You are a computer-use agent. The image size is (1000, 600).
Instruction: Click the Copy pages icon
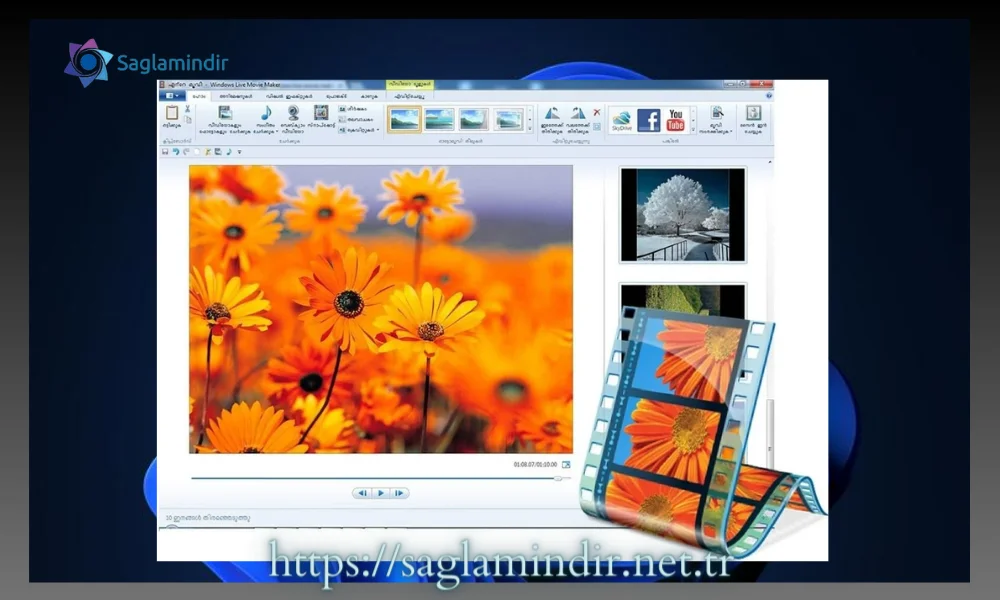point(188,119)
